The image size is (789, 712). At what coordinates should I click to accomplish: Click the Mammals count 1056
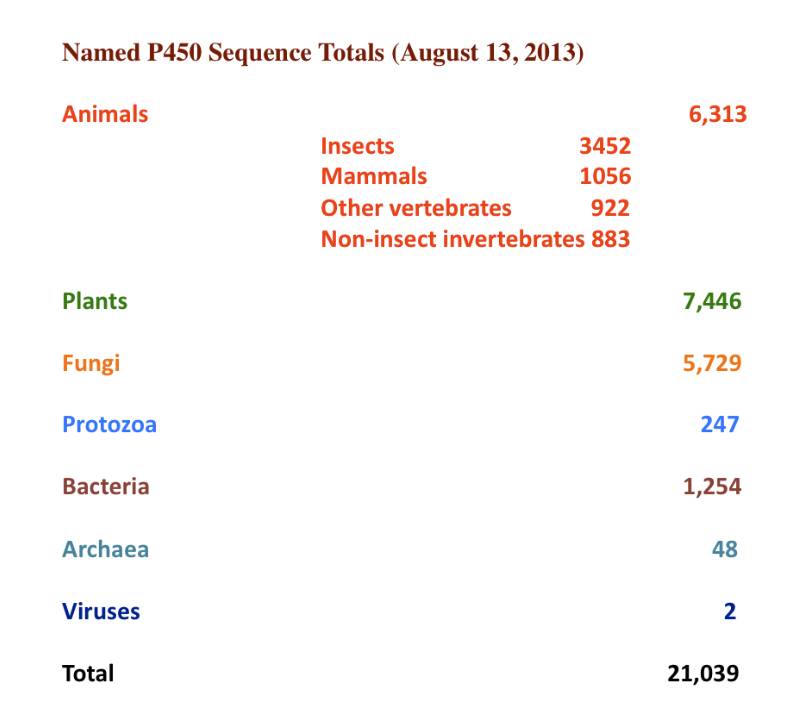pos(605,177)
